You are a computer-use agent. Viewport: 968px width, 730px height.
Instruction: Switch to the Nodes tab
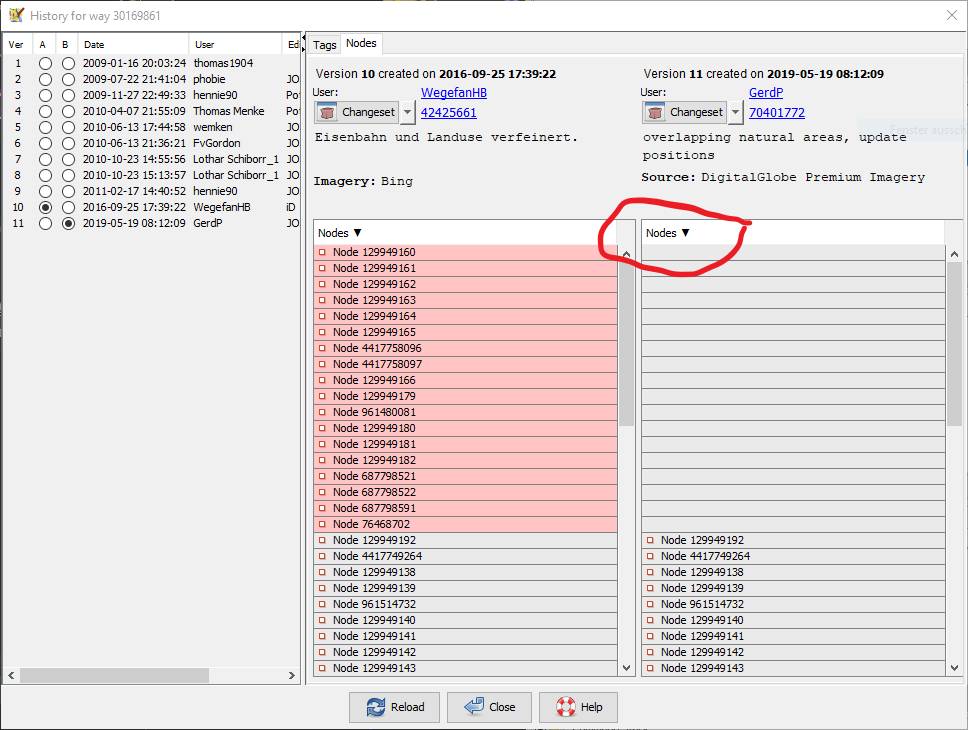(361, 44)
